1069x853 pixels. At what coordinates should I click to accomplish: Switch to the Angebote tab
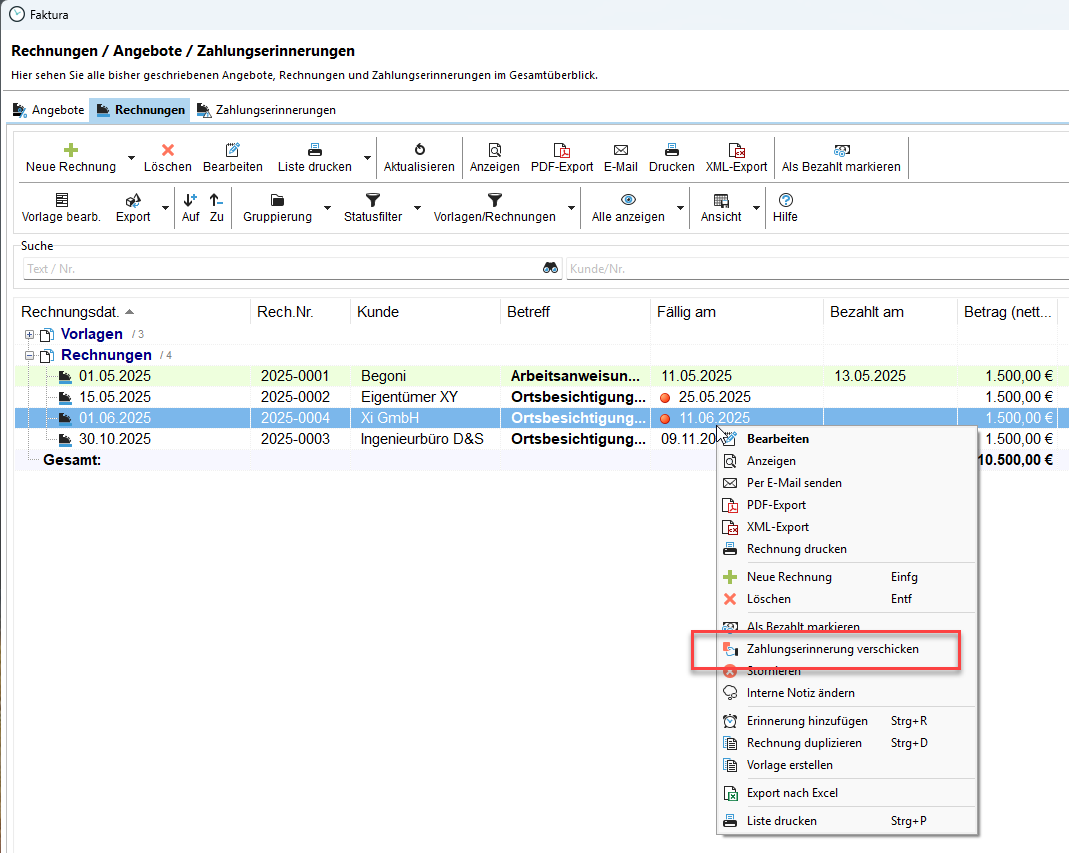48,110
